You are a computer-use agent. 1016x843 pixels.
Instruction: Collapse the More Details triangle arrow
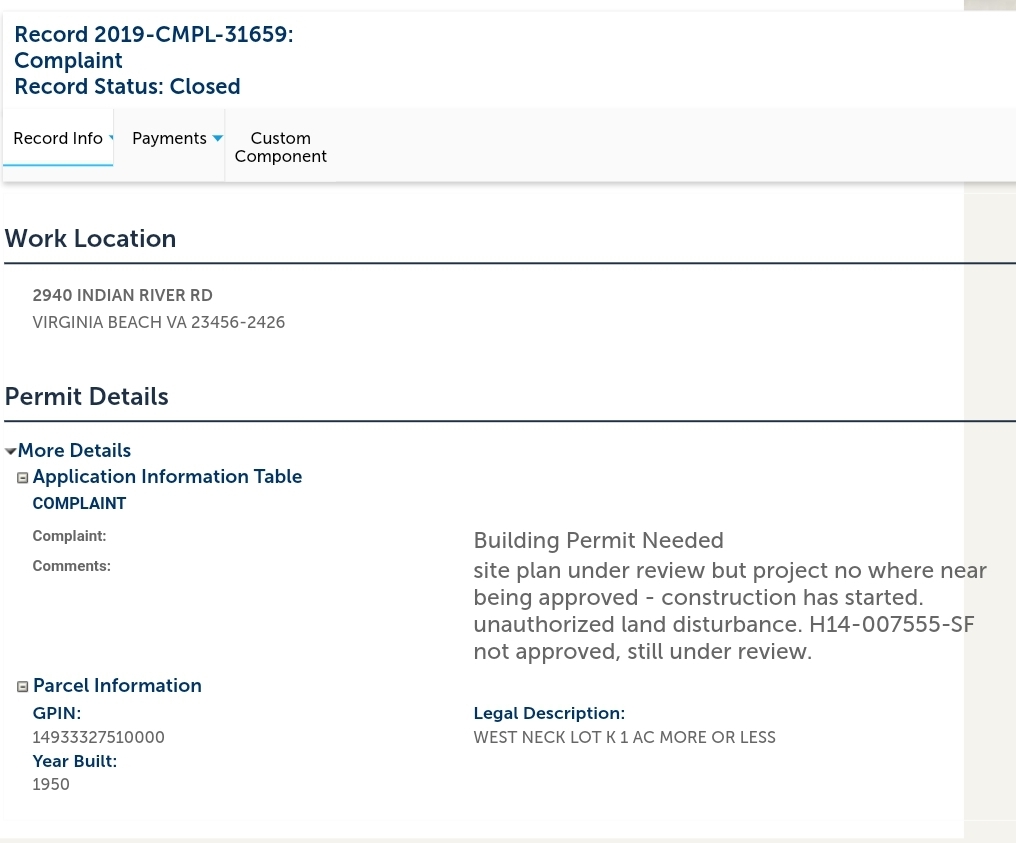[x=10, y=452]
